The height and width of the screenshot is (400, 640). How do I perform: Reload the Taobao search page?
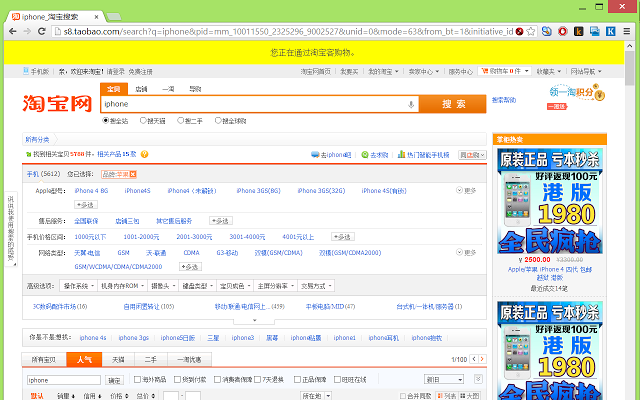[42, 31]
